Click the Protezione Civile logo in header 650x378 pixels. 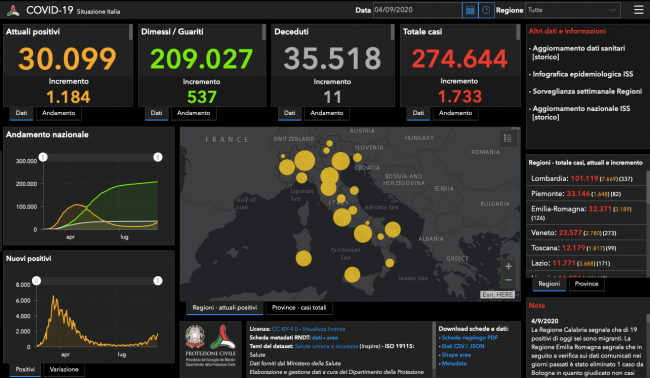[13, 10]
